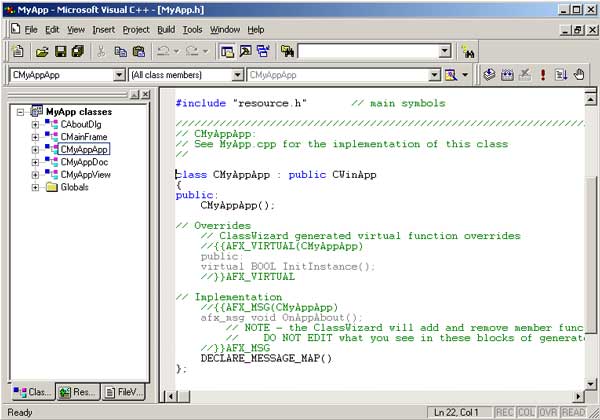Expand the CMyAppView class node
Screen dimensions: 600x420
(35, 175)
